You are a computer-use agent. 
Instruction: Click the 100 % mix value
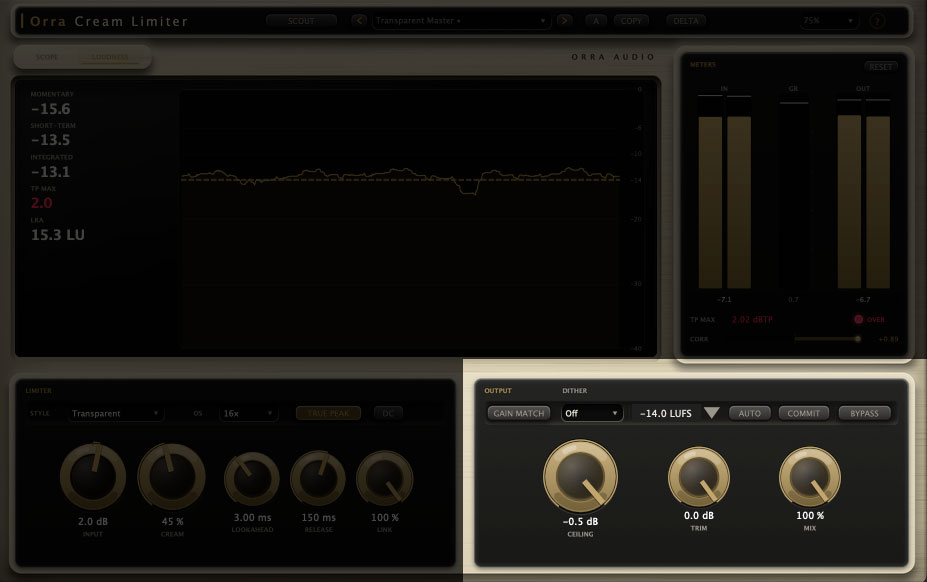tap(810, 516)
